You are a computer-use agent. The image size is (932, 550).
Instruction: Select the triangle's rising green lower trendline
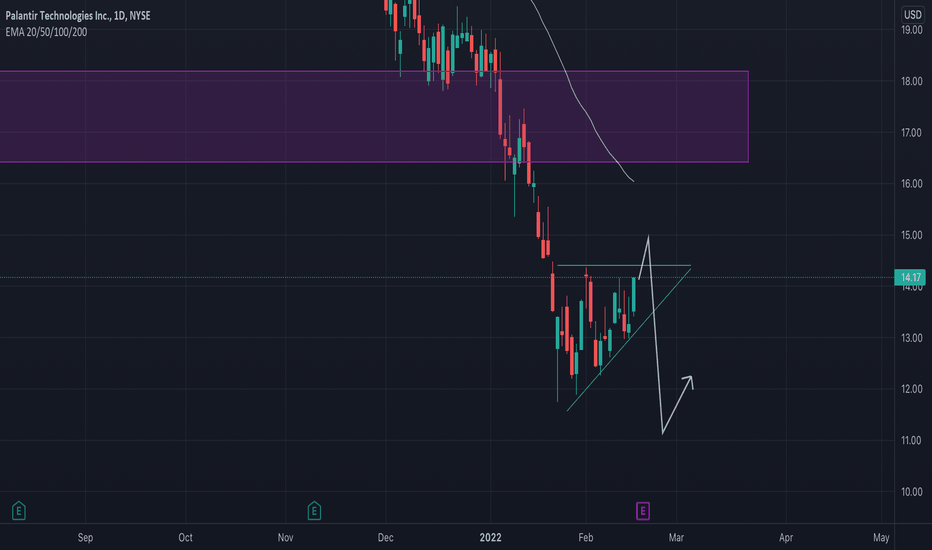click(x=629, y=340)
